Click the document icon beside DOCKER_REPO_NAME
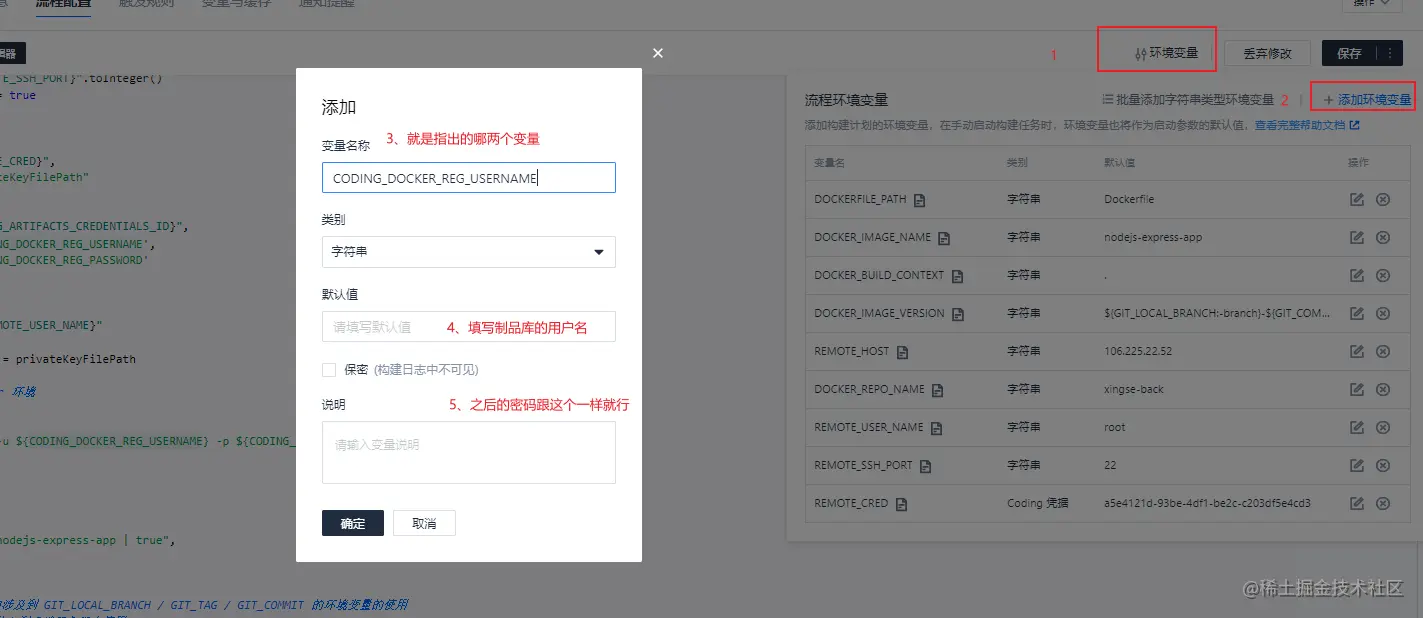Screen dimensions: 1423x618 coord(938,390)
